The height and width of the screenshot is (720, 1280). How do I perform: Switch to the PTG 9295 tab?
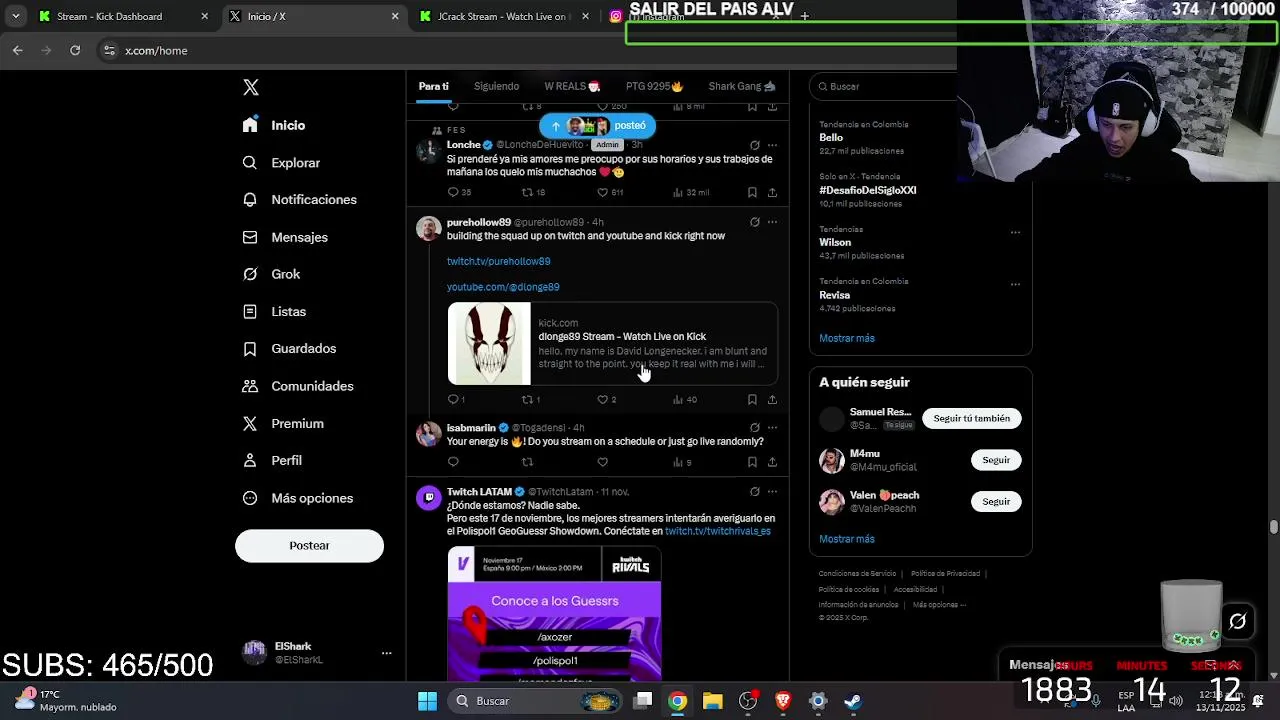pyautogui.click(x=654, y=86)
